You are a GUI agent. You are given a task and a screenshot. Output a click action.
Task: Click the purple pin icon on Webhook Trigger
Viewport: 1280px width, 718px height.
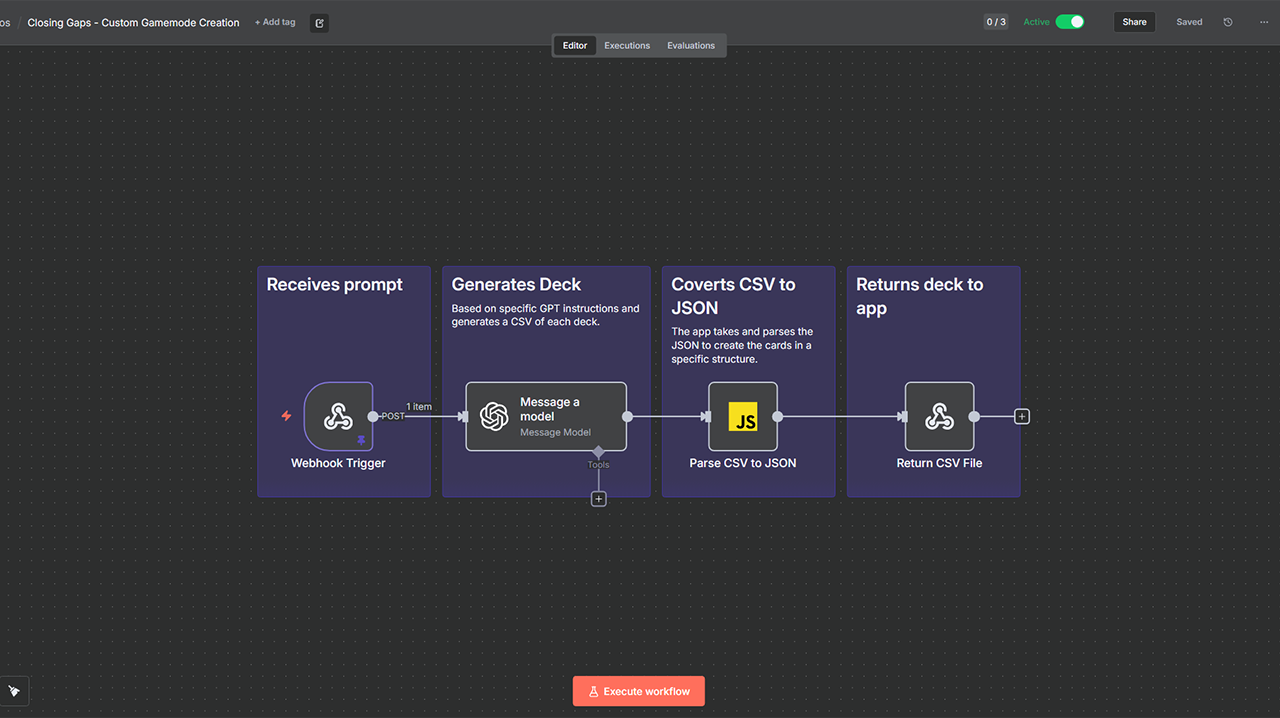tap(361, 440)
